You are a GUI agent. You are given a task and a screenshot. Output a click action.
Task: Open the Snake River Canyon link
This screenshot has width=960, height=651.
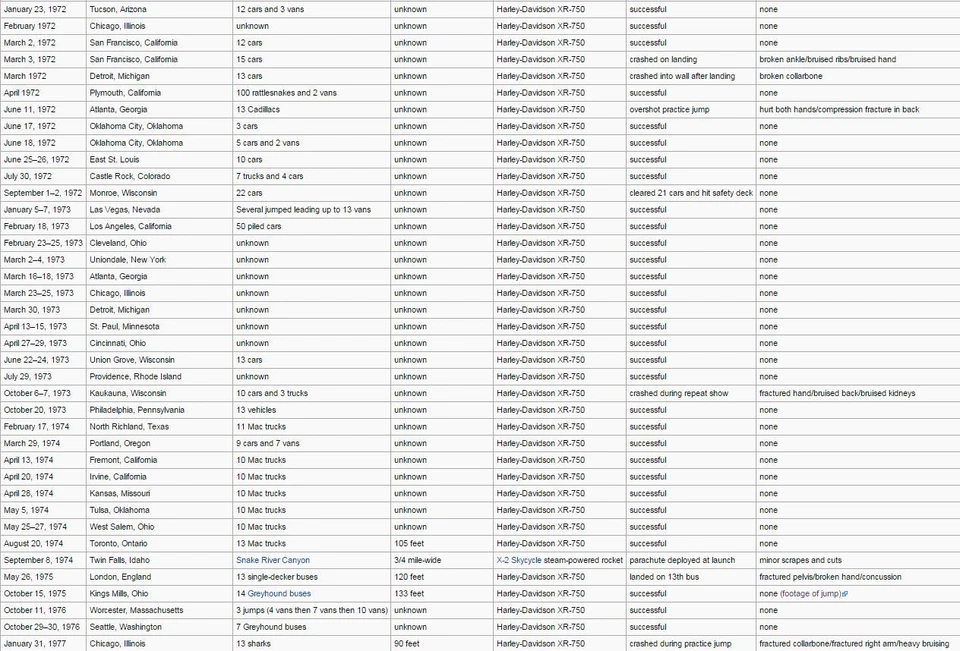point(273,560)
